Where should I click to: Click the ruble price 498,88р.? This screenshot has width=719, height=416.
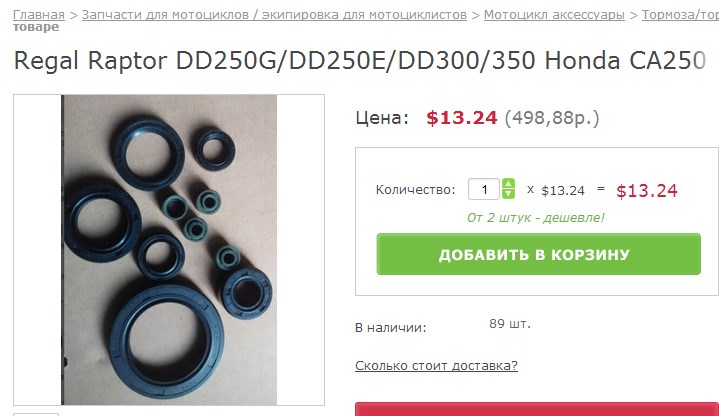coord(552,118)
